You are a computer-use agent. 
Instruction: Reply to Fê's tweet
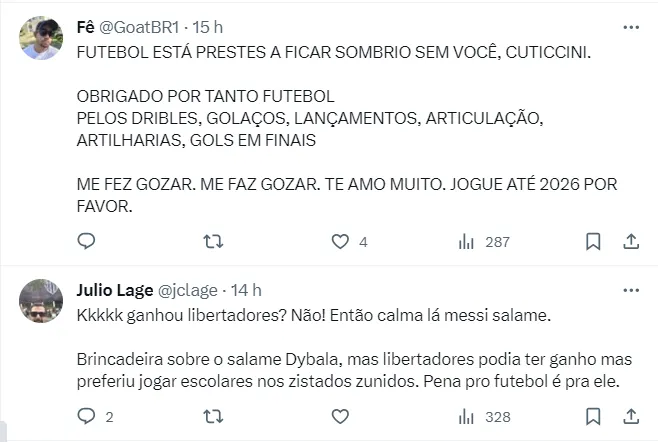(x=87, y=241)
